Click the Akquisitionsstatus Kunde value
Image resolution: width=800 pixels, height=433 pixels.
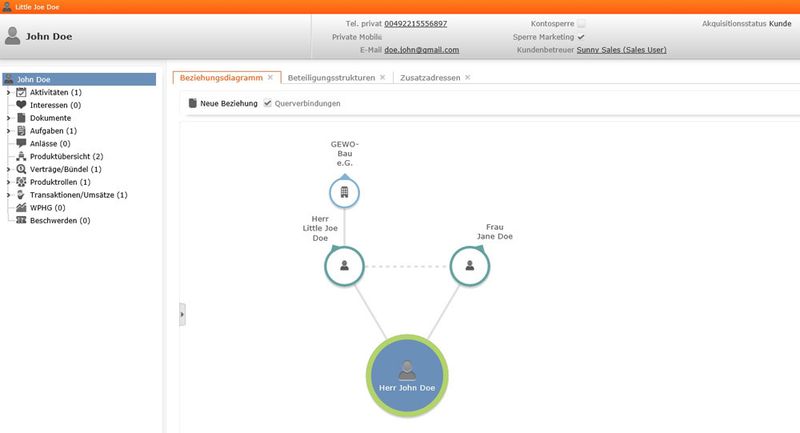780,23
